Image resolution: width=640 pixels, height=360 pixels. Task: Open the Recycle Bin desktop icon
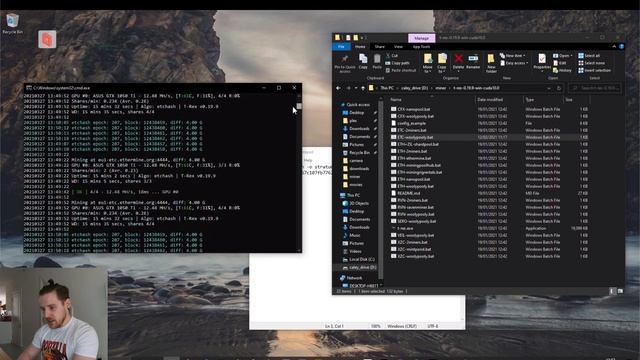point(12,24)
